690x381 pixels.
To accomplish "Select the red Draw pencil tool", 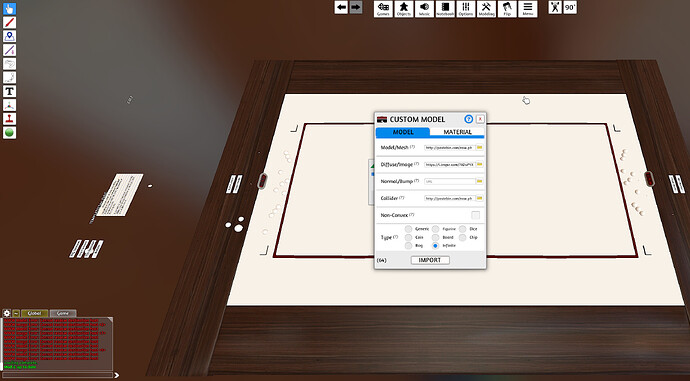I will pos(9,22).
